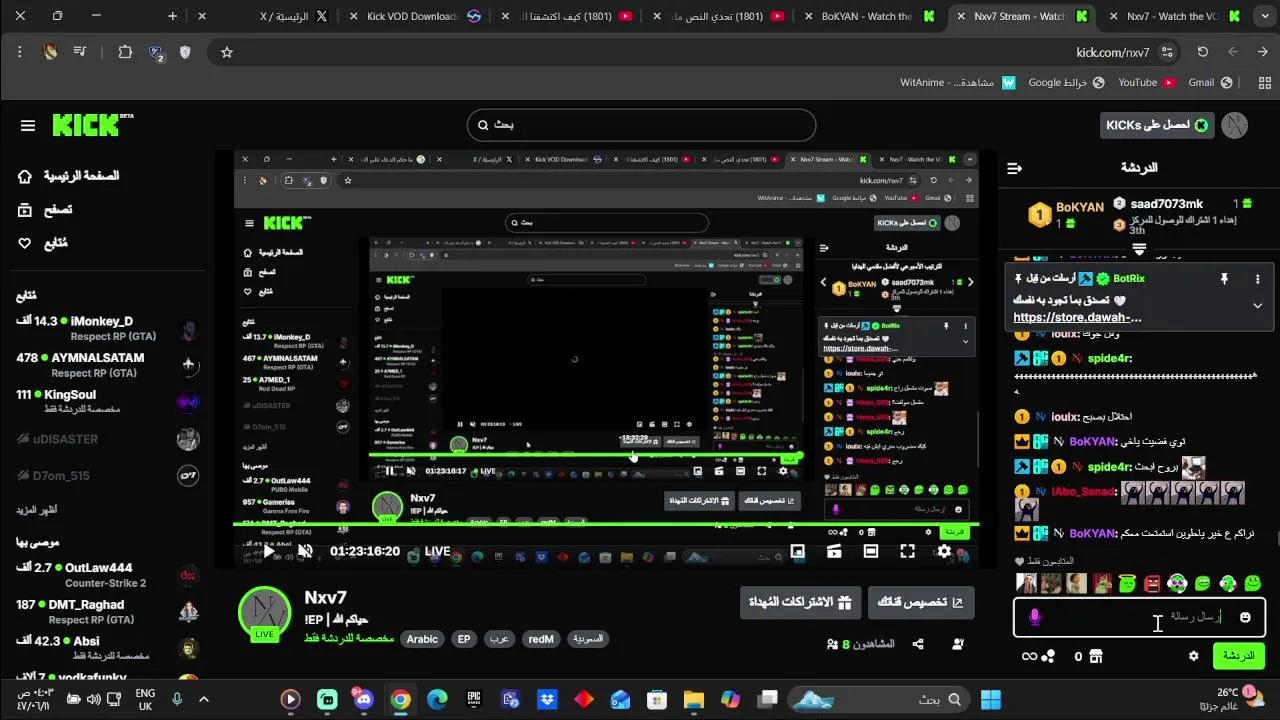The width and height of the screenshot is (1280, 720).
Task: Open YouTube bookmark
Action: tap(1145, 82)
